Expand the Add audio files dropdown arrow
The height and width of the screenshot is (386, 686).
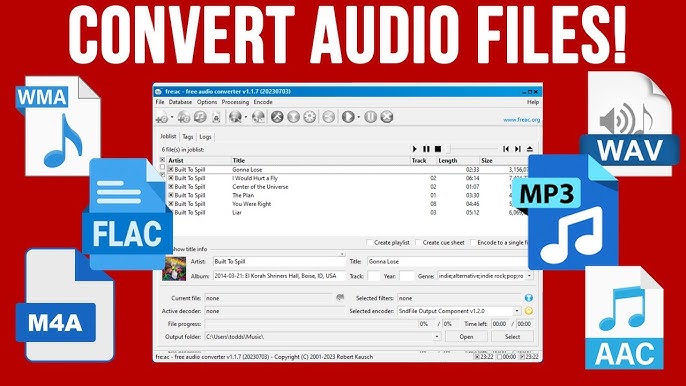tap(172, 117)
